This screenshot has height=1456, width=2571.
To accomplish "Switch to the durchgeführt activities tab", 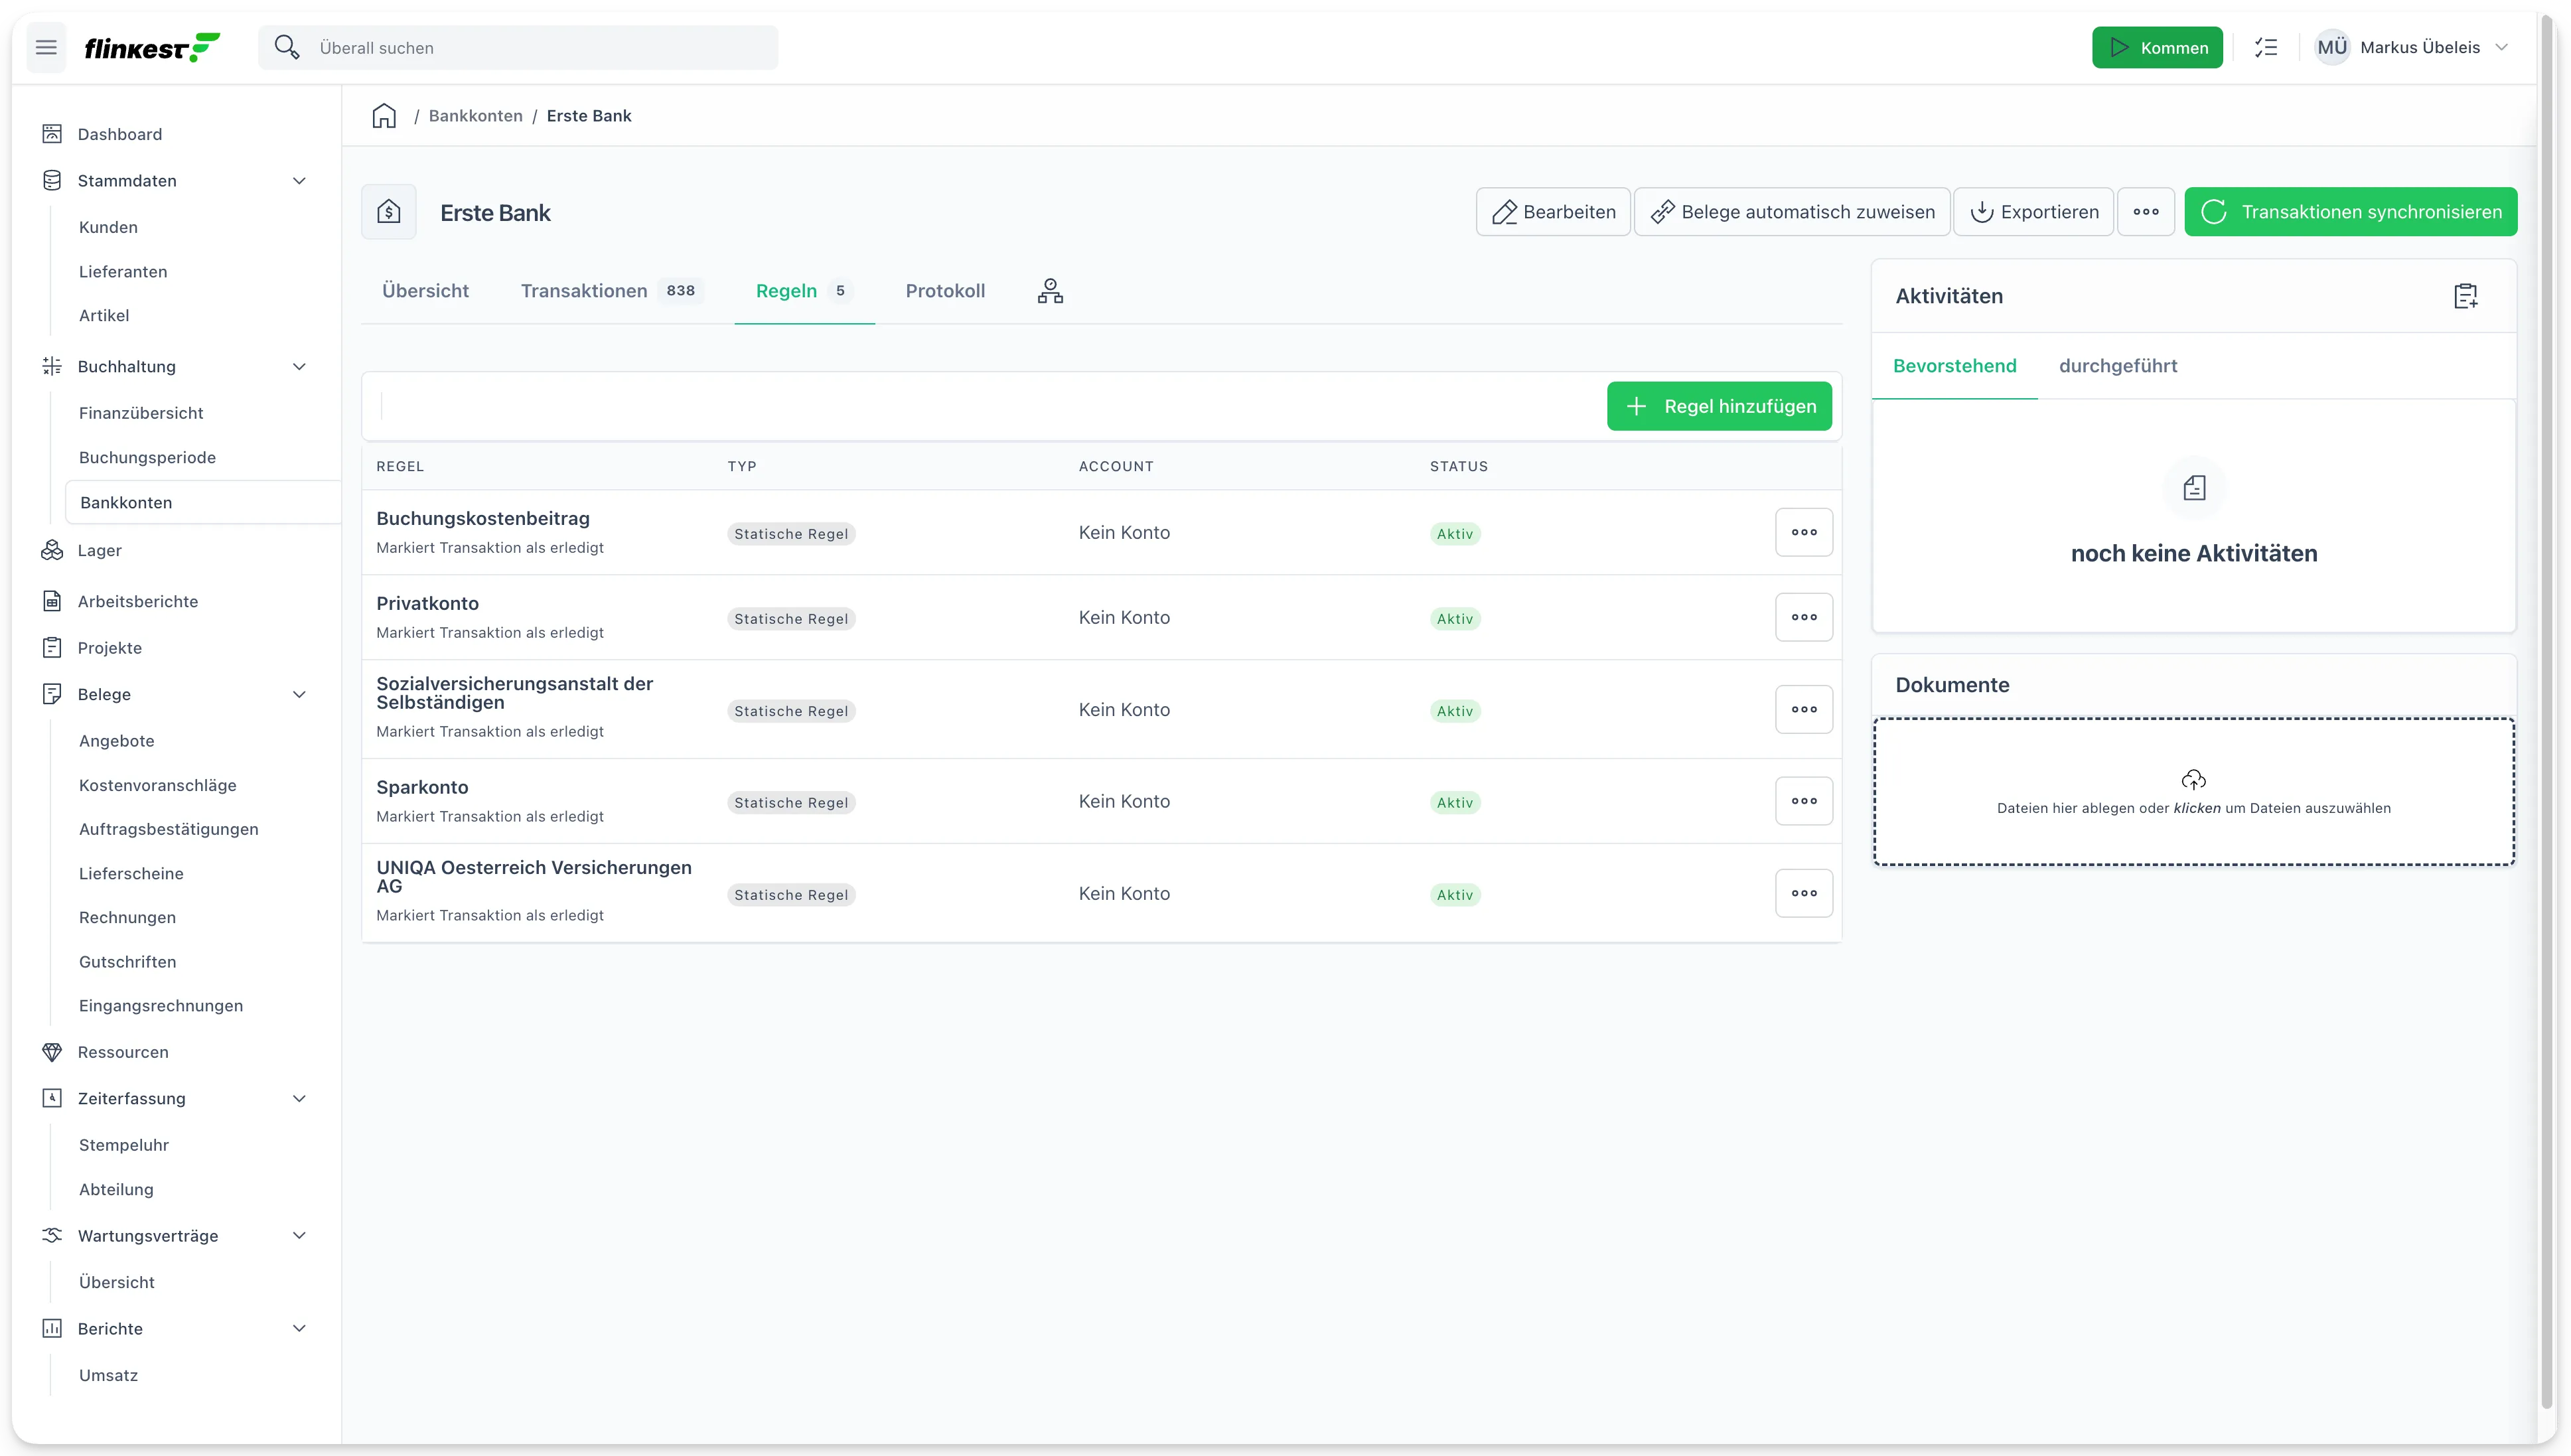I will [x=2118, y=366].
